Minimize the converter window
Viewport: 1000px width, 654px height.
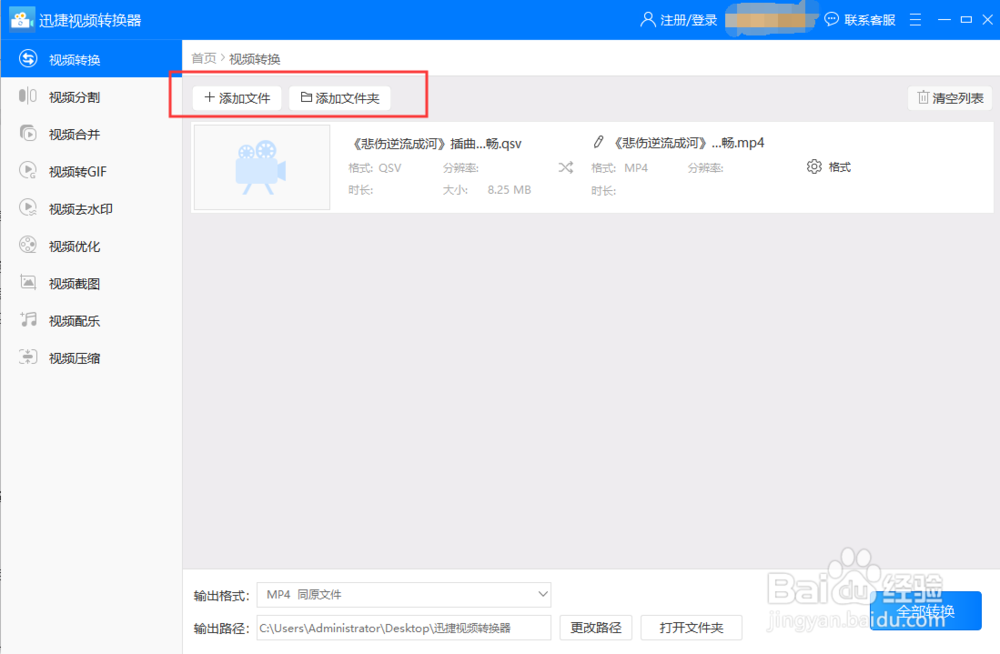click(945, 20)
